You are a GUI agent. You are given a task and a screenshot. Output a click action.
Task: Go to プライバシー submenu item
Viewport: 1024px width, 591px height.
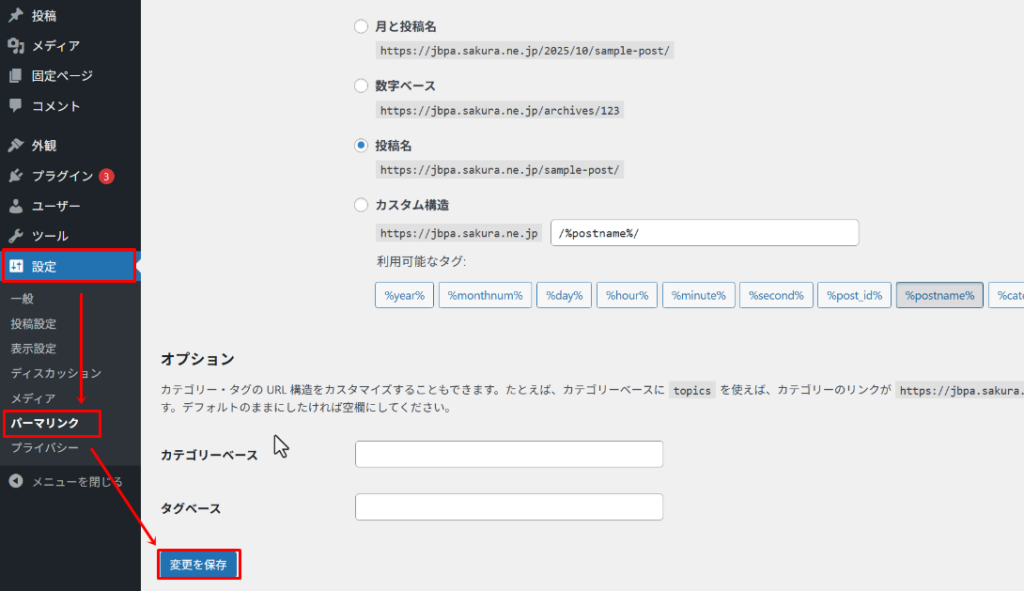click(x=45, y=448)
